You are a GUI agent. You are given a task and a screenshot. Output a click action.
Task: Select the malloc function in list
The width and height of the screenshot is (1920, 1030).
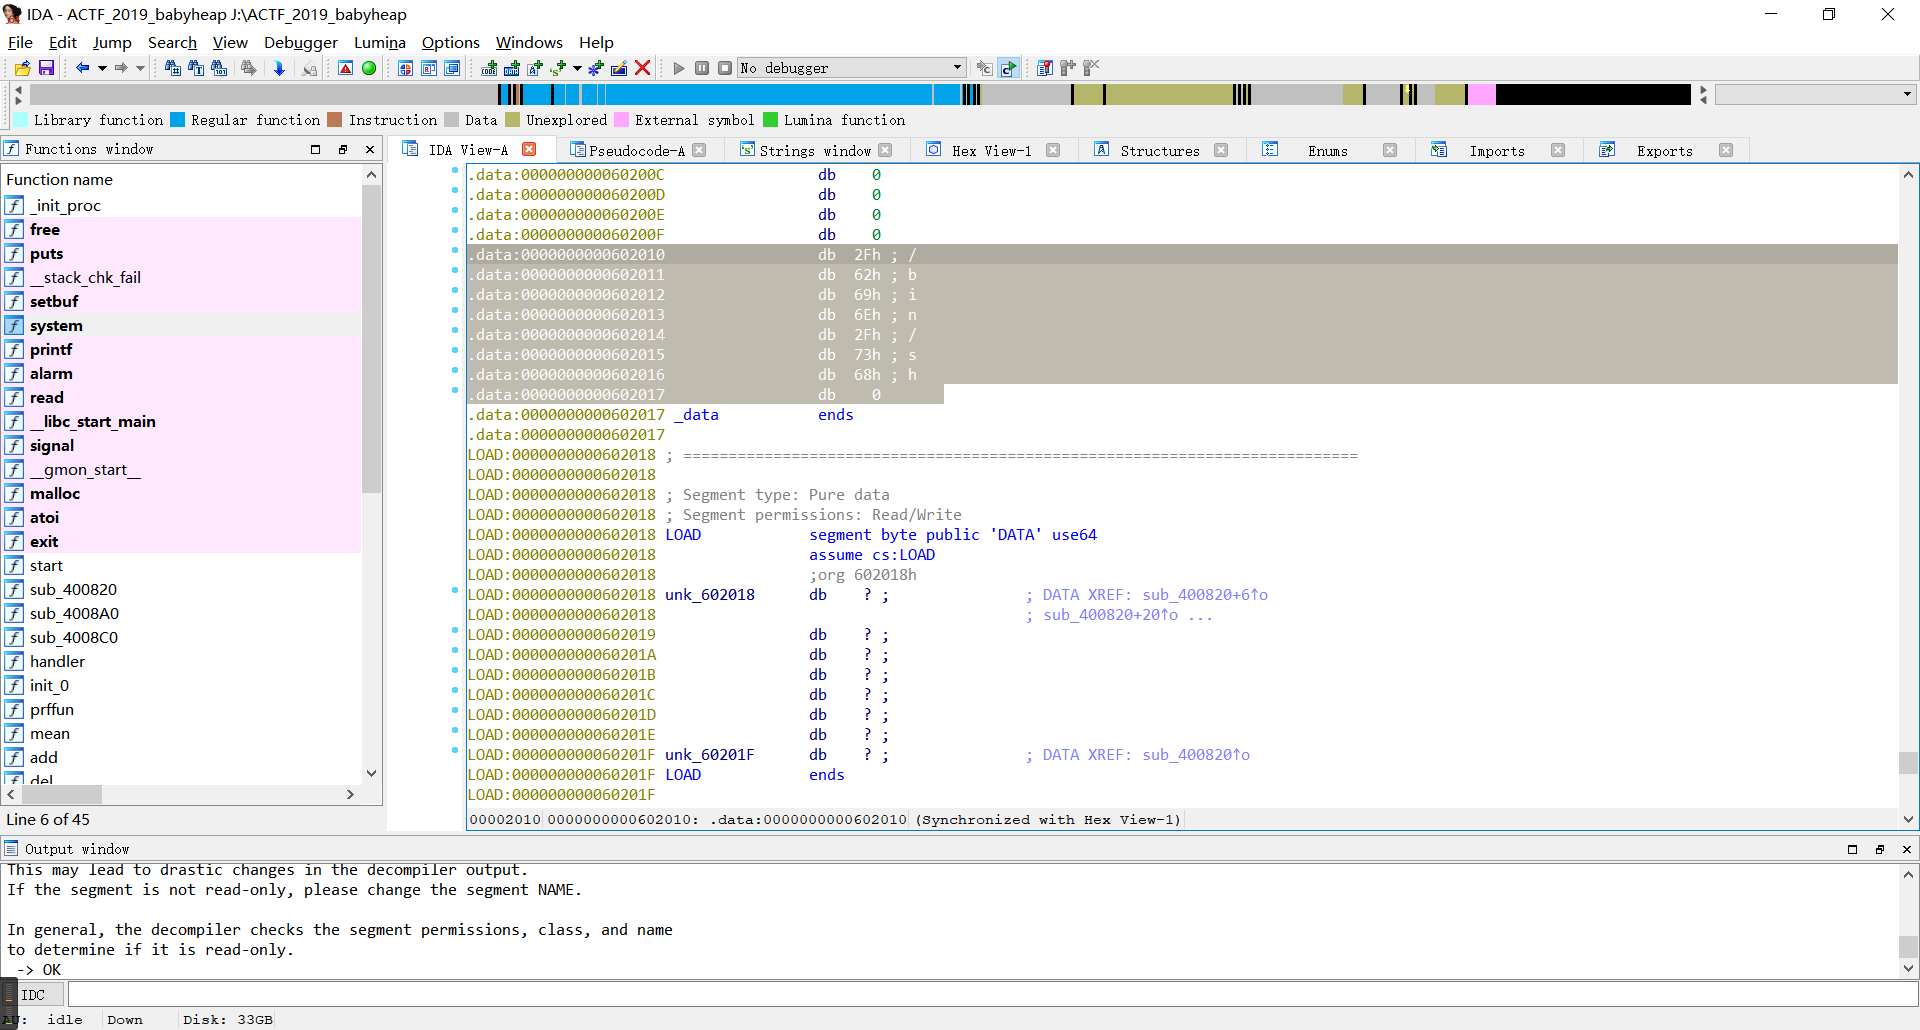[x=55, y=494]
